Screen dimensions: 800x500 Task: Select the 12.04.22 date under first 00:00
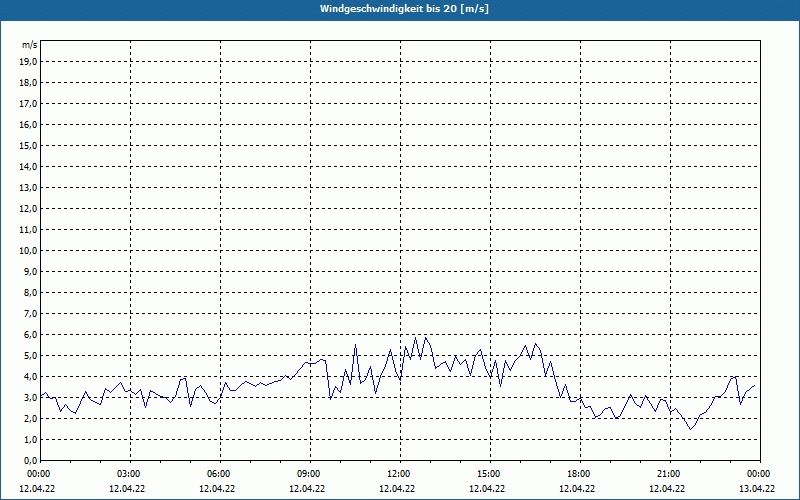click(x=37, y=488)
